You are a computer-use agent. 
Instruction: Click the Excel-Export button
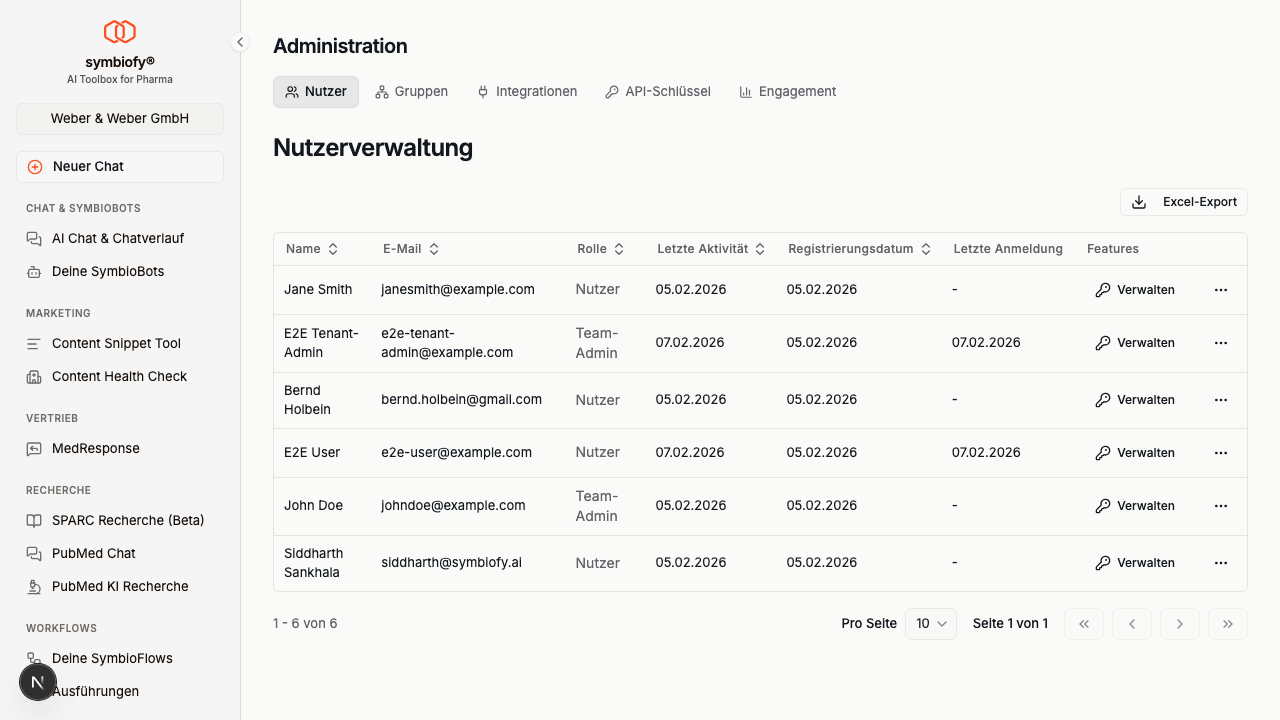click(1184, 201)
